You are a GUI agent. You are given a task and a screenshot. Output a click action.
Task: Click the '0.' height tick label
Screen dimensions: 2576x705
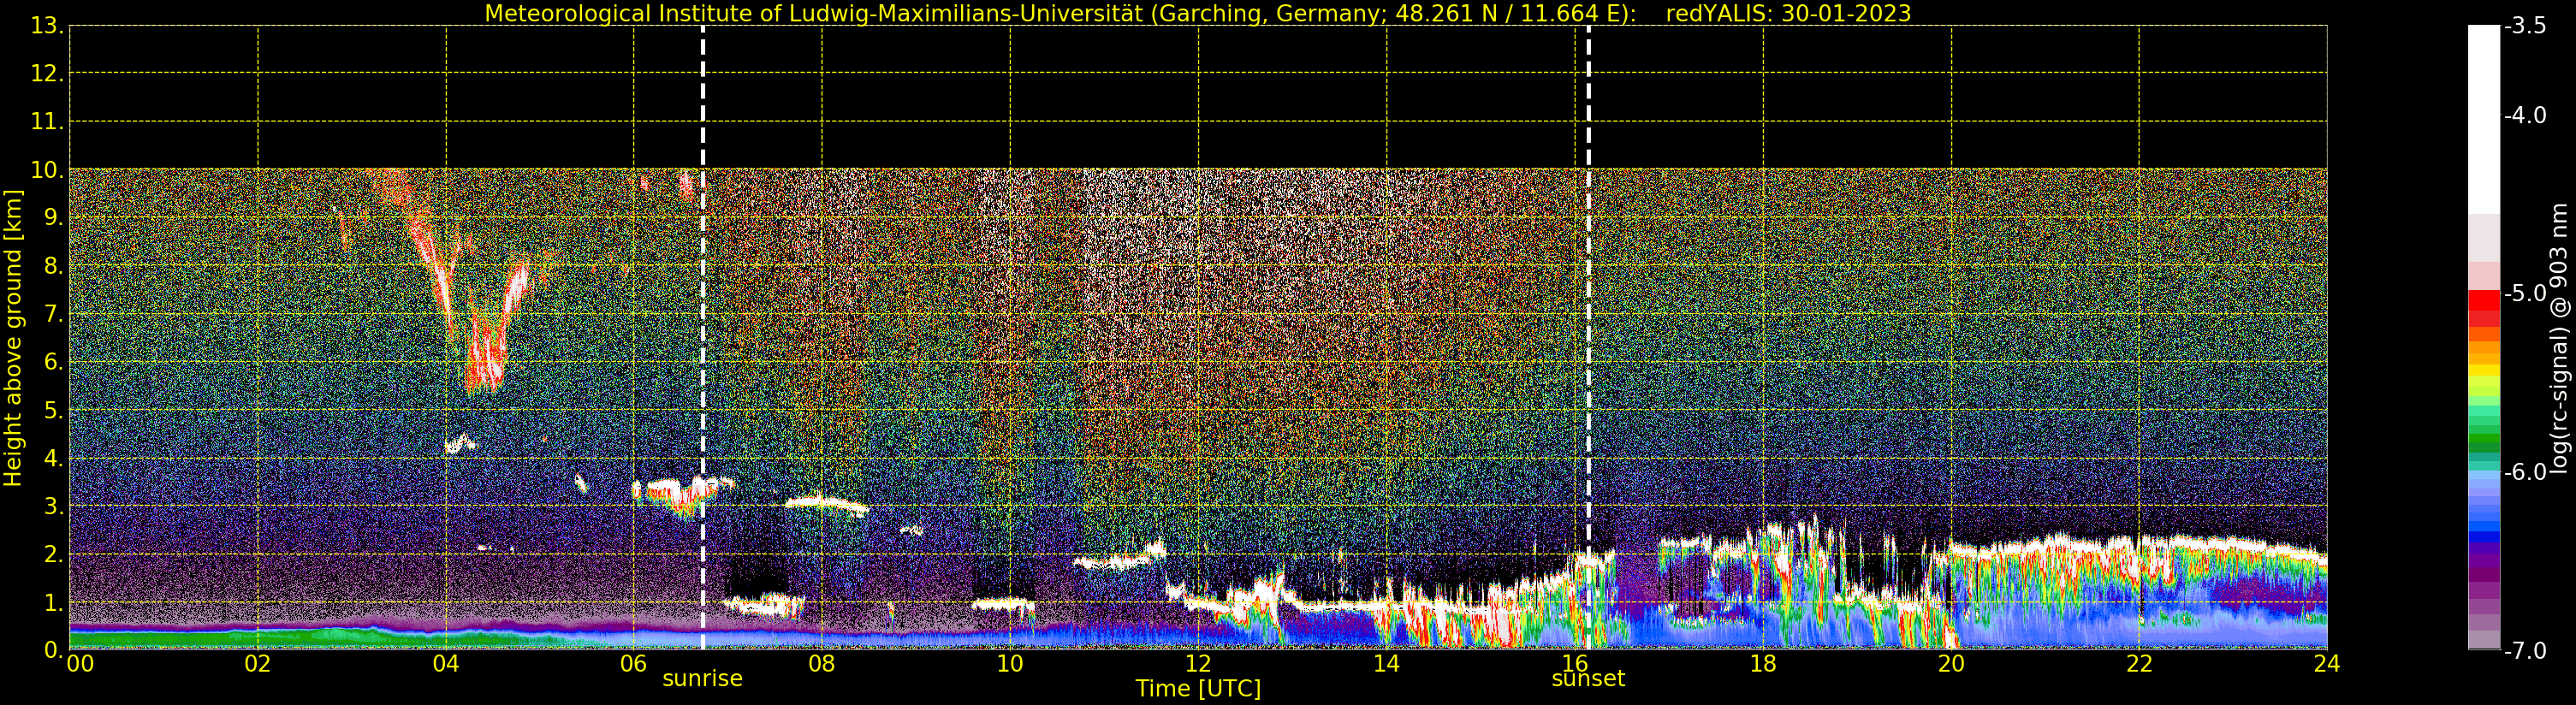(x=53, y=650)
